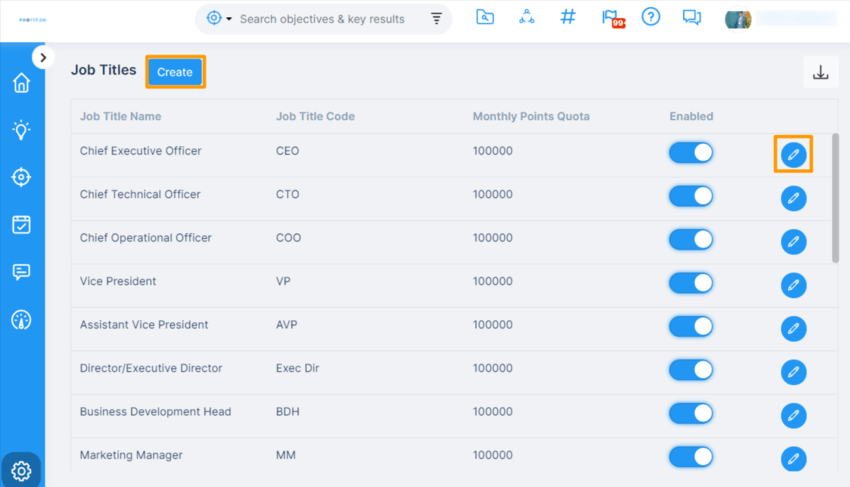Select the CEO row's 100000 quota value
This screenshot has width=850, height=487.
pyautogui.click(x=492, y=151)
